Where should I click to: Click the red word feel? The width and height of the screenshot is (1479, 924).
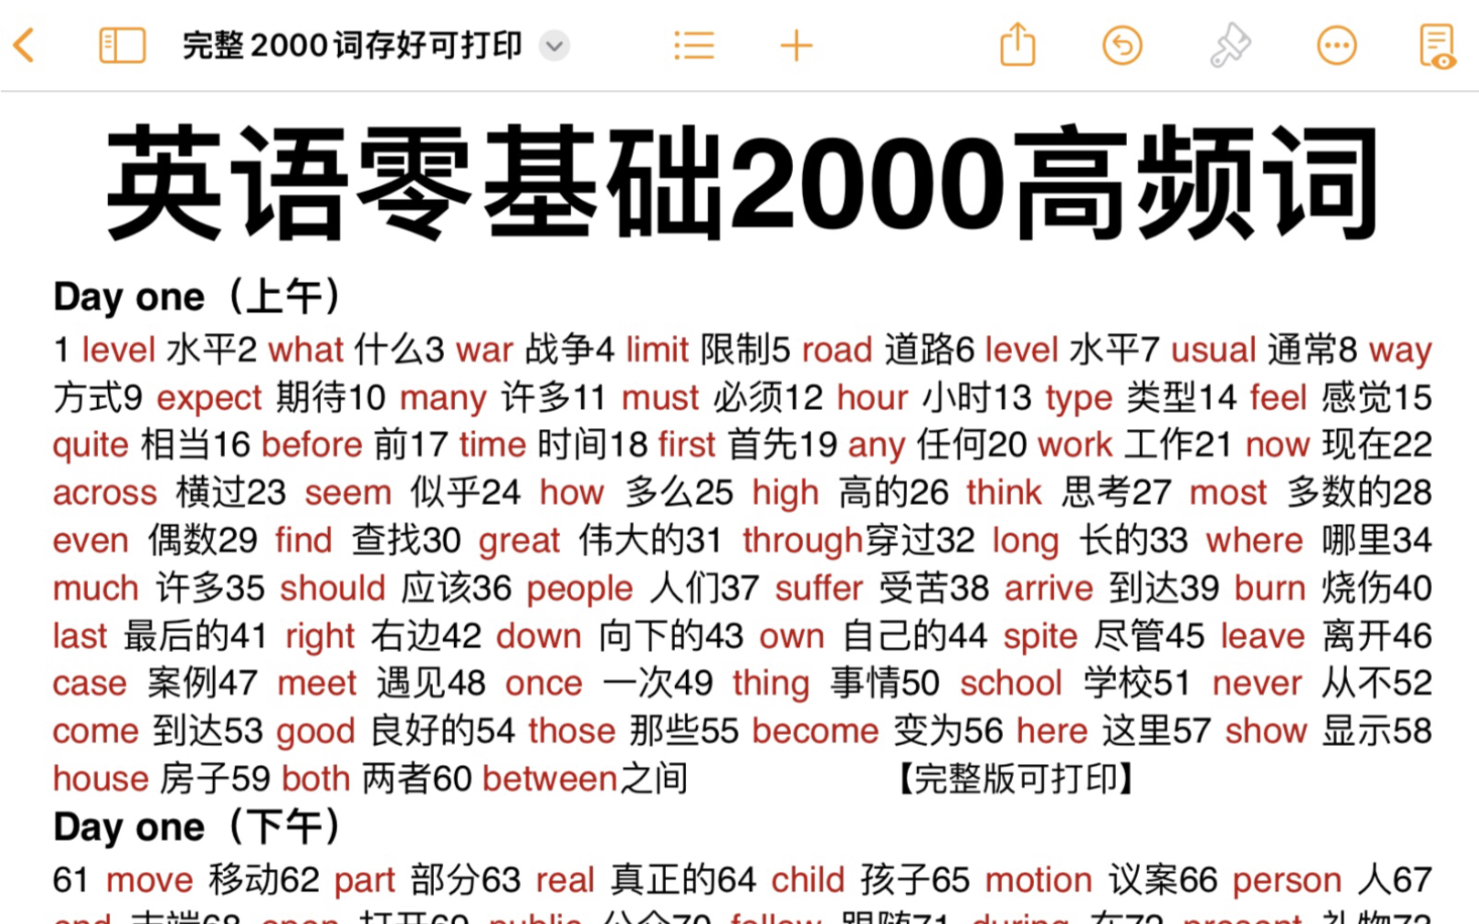pyautogui.click(x=1278, y=398)
